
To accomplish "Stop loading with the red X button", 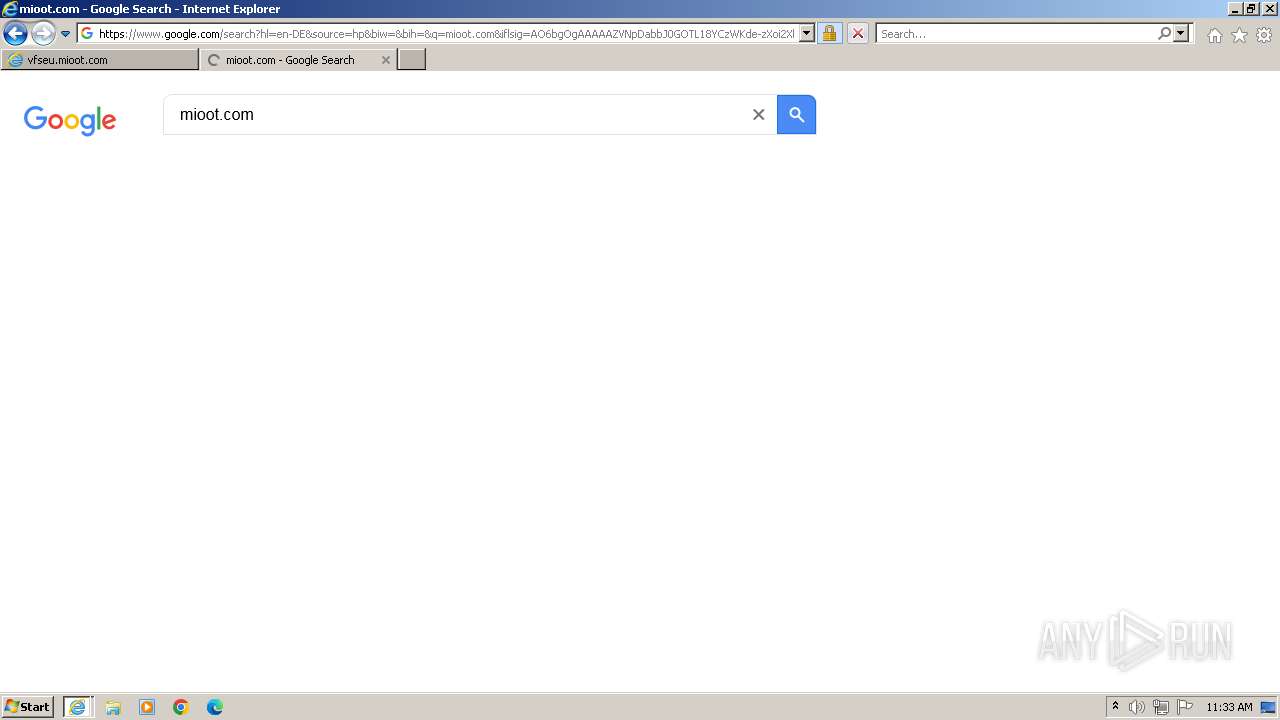I will (857, 34).
